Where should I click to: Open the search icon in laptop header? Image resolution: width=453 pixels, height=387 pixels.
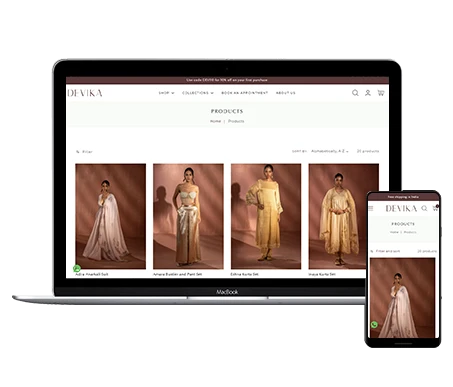coord(355,93)
